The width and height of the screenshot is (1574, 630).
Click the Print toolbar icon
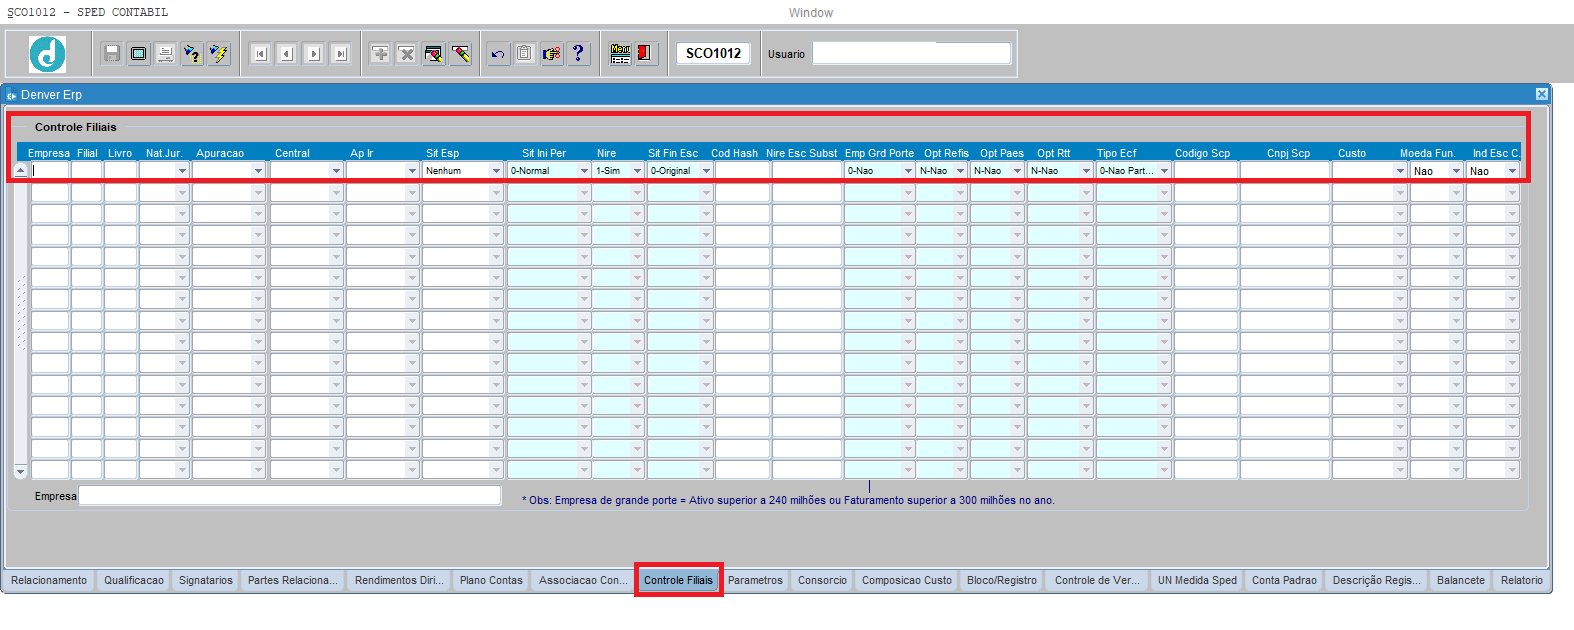point(166,54)
